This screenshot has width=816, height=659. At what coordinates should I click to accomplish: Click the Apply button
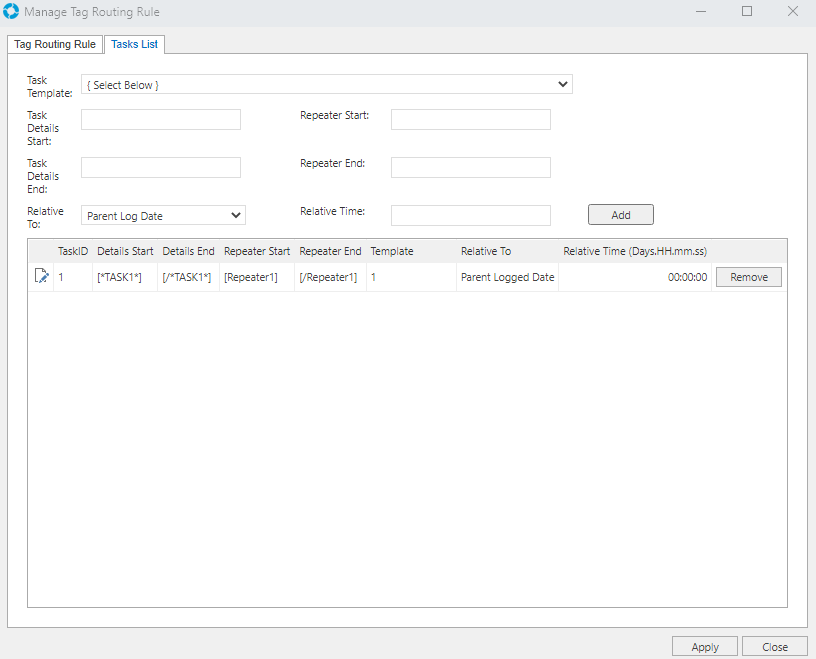[x=704, y=647]
